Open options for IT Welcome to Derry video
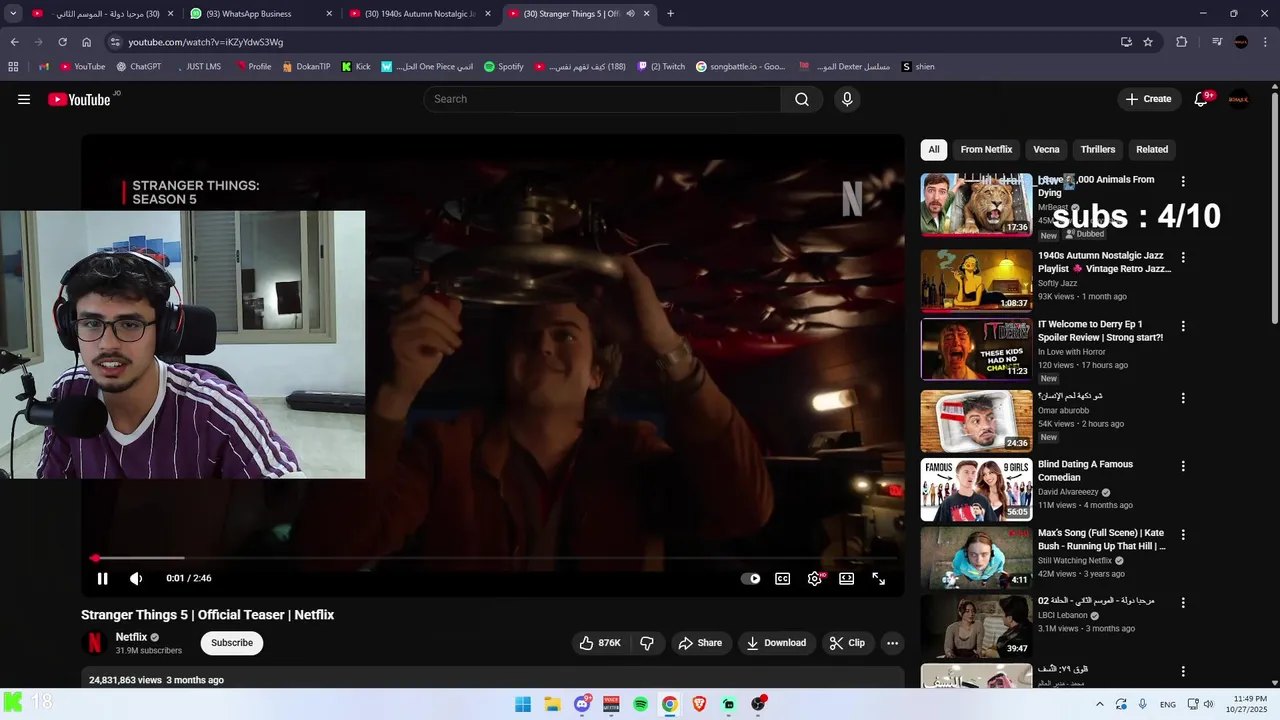 (x=1183, y=326)
